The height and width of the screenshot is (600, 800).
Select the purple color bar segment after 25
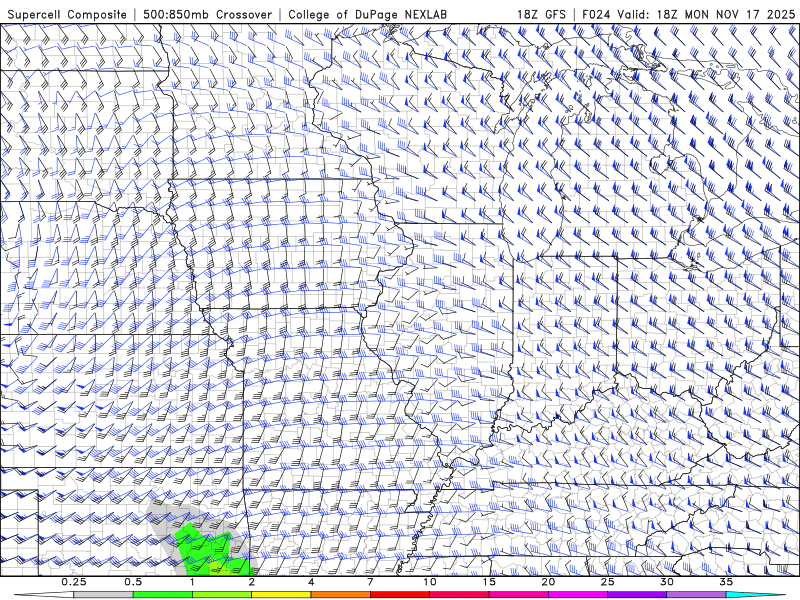coord(637,595)
